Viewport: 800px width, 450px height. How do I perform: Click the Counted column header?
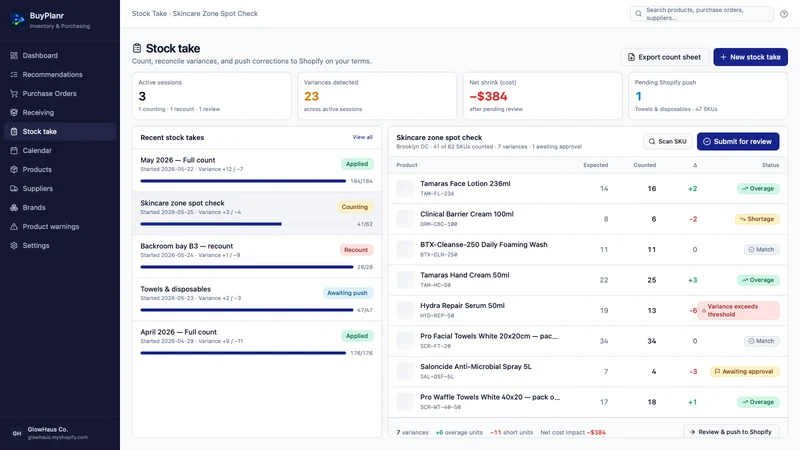644,165
